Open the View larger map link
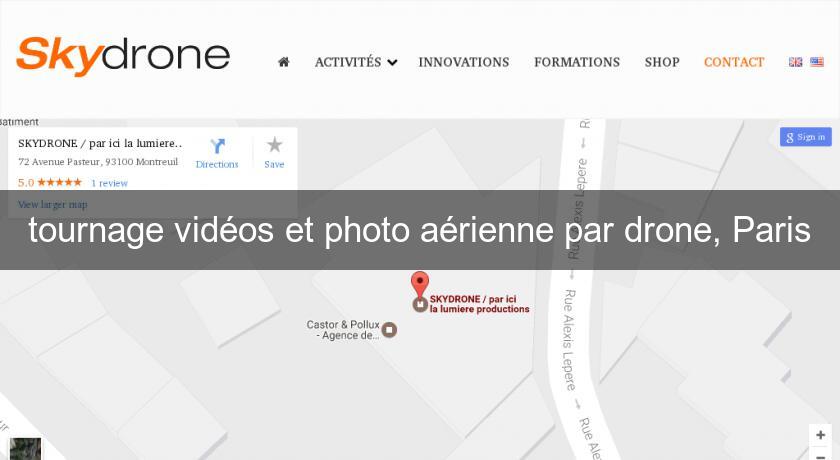This screenshot has width=840, height=460. coord(52,204)
